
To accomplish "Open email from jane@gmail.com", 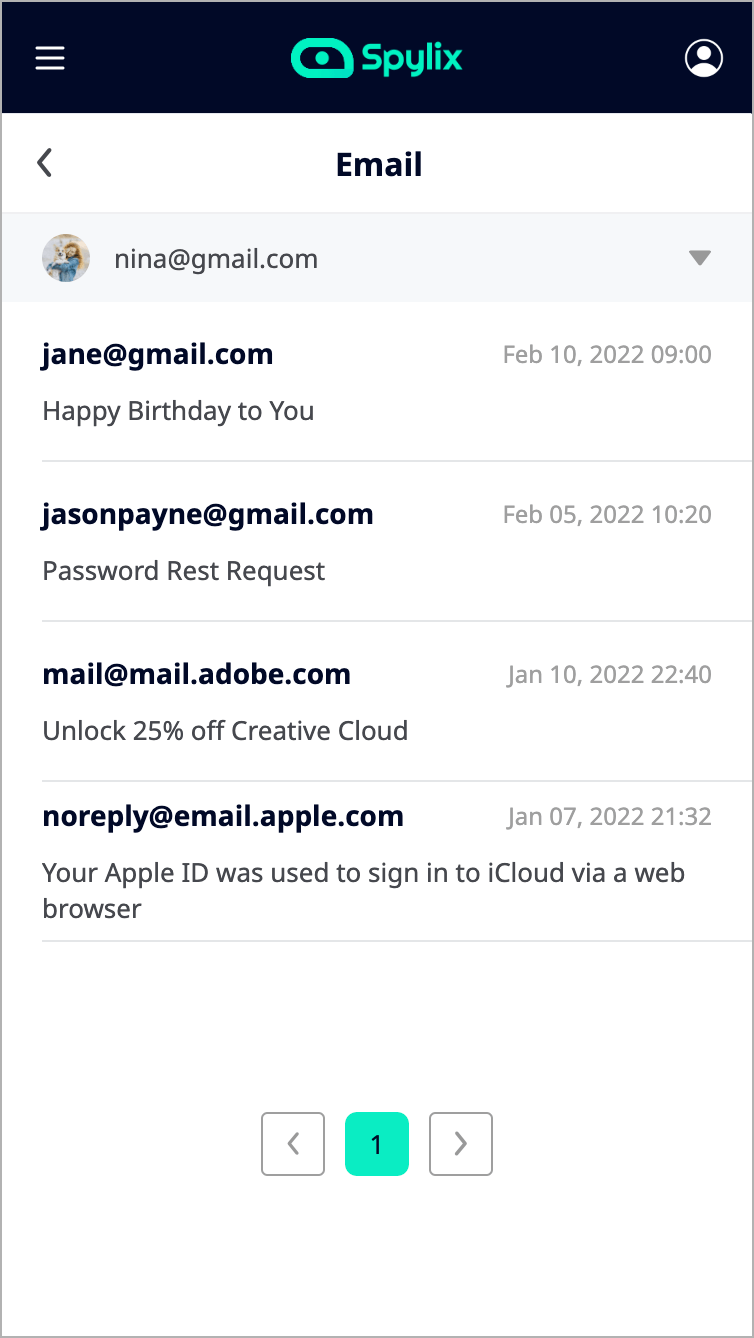I will [158, 354].
